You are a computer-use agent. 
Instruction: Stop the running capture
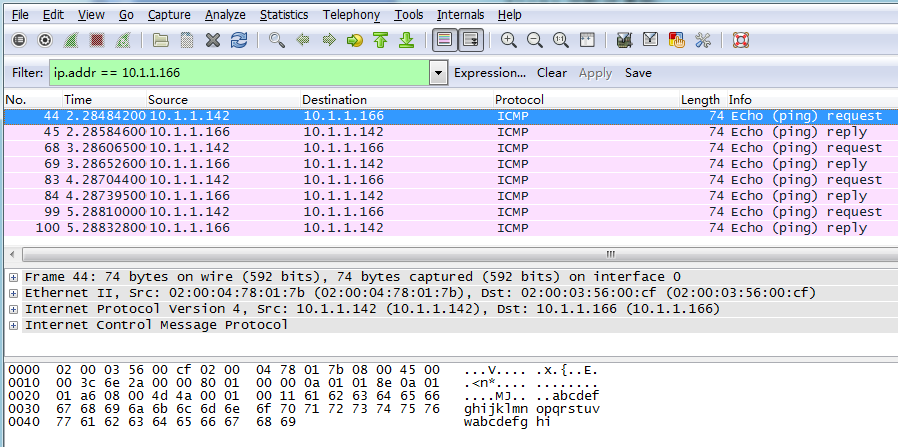(97, 40)
